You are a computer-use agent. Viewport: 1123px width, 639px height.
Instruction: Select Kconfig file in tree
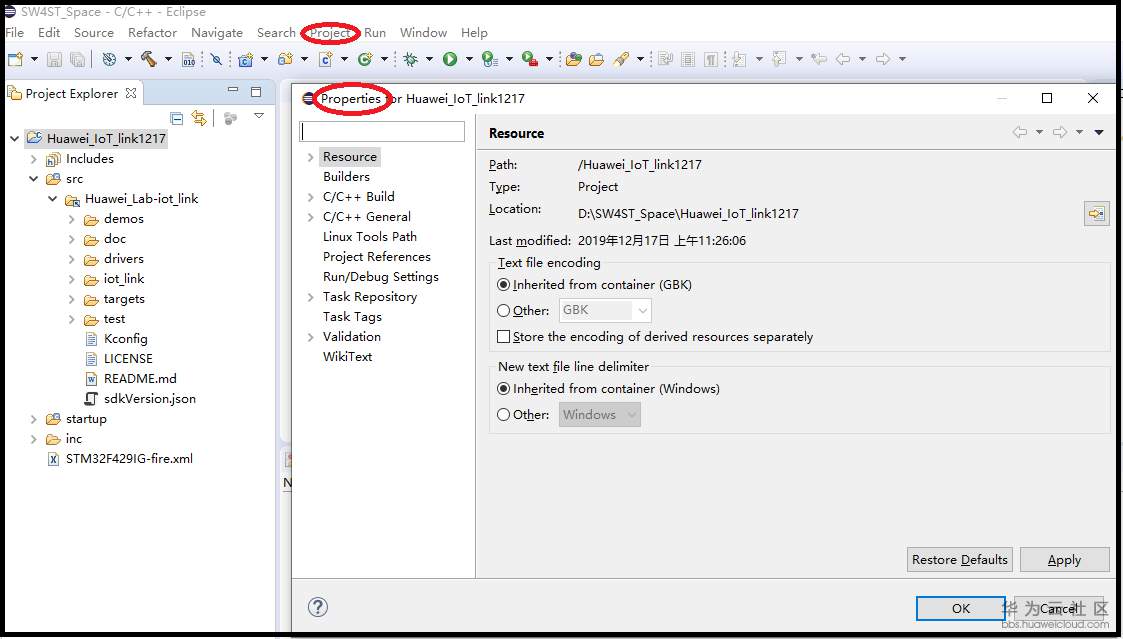coord(125,339)
